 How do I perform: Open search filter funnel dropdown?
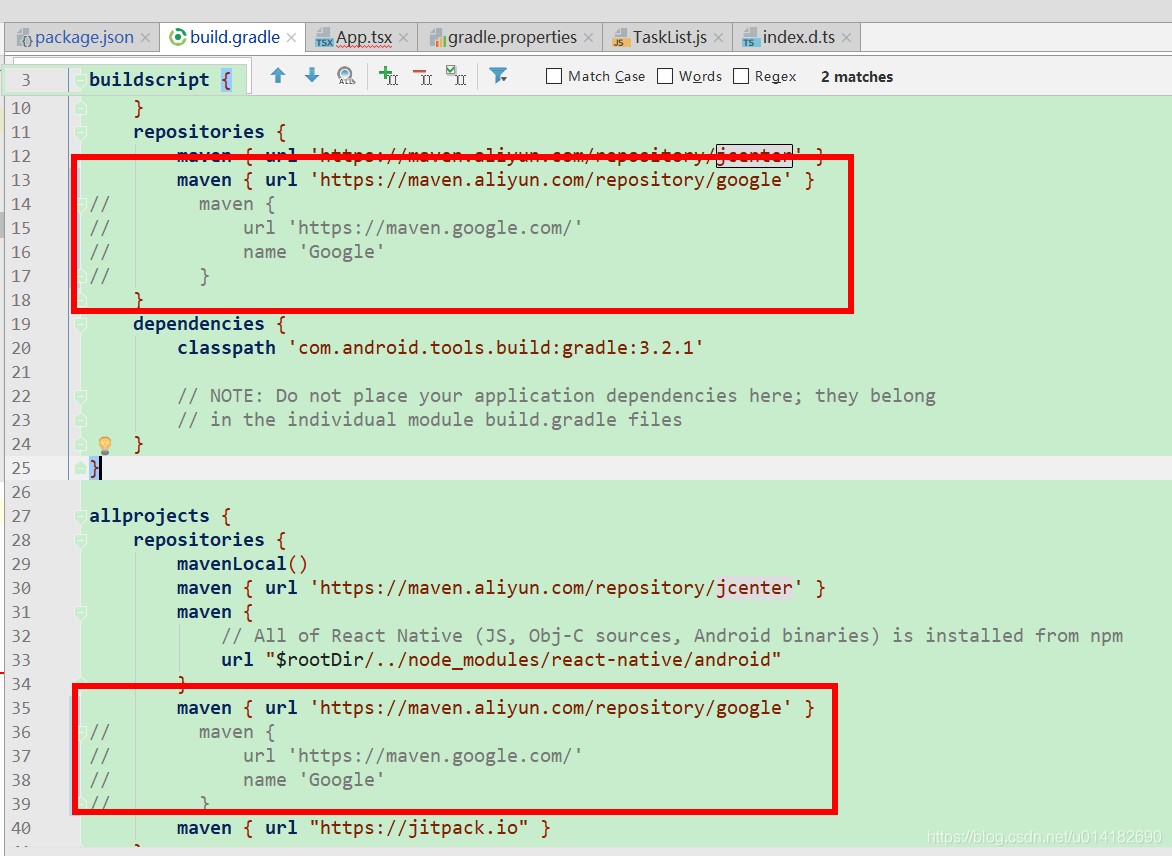(x=499, y=76)
